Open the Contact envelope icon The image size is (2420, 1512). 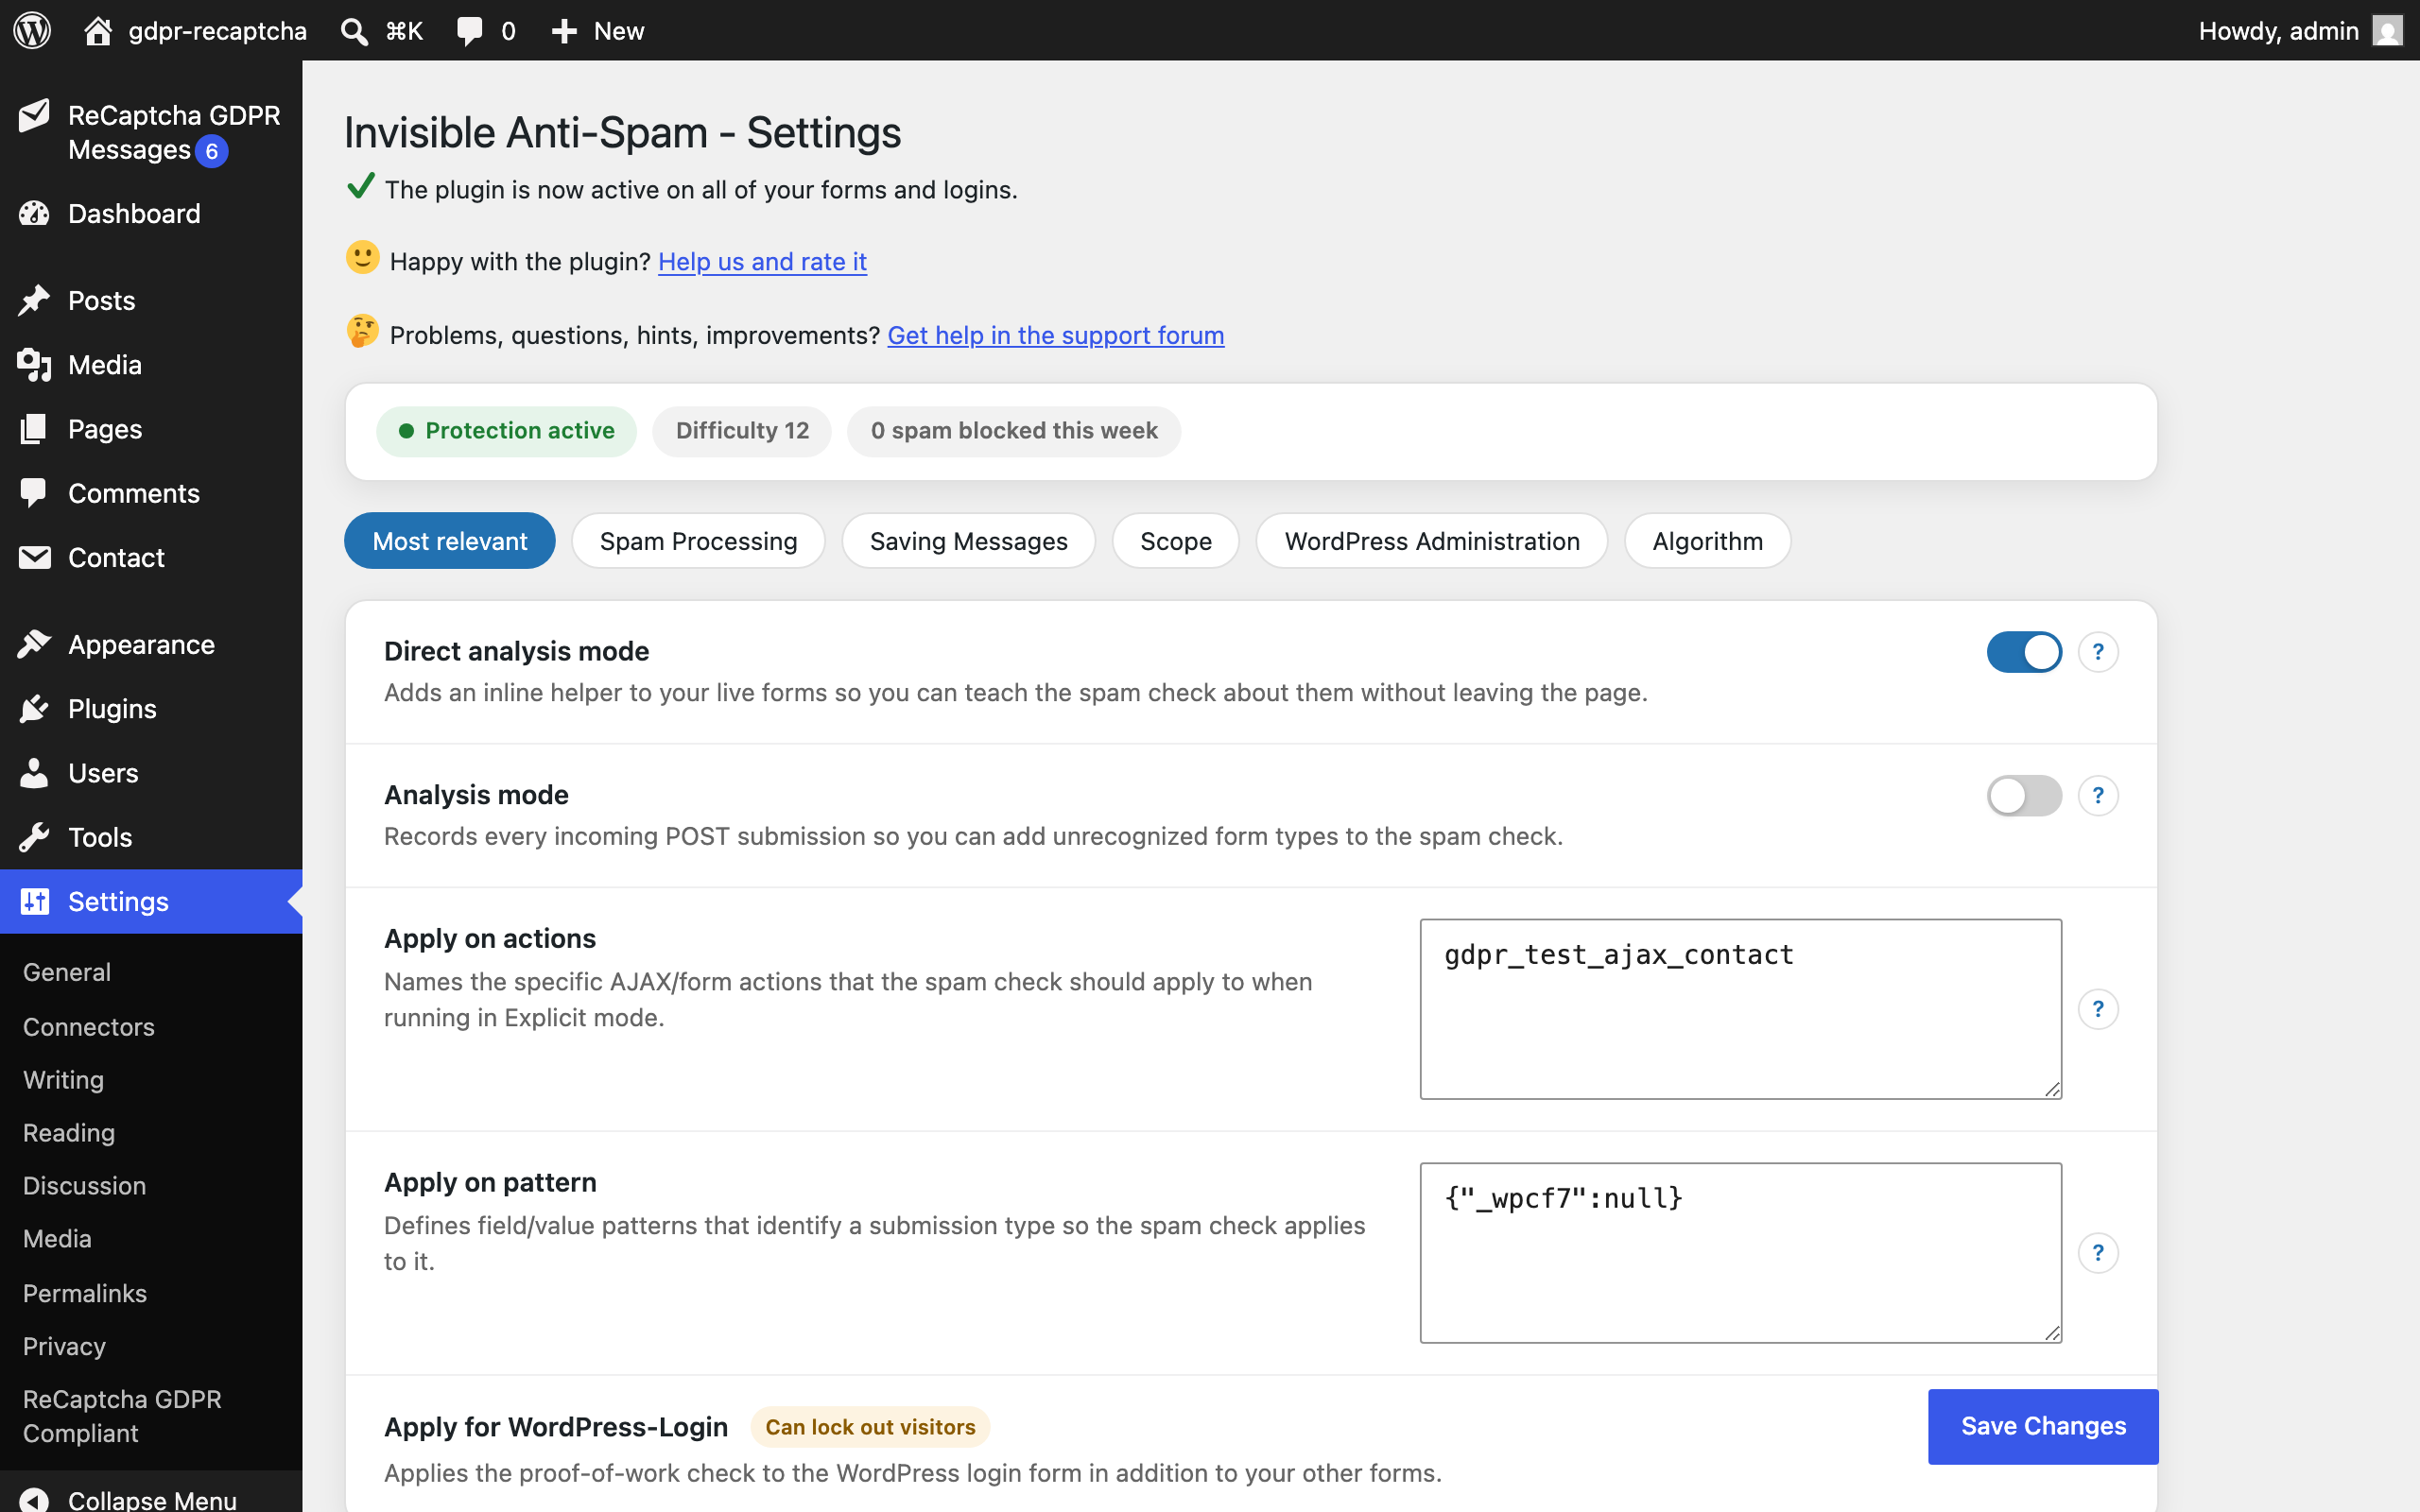(x=34, y=557)
